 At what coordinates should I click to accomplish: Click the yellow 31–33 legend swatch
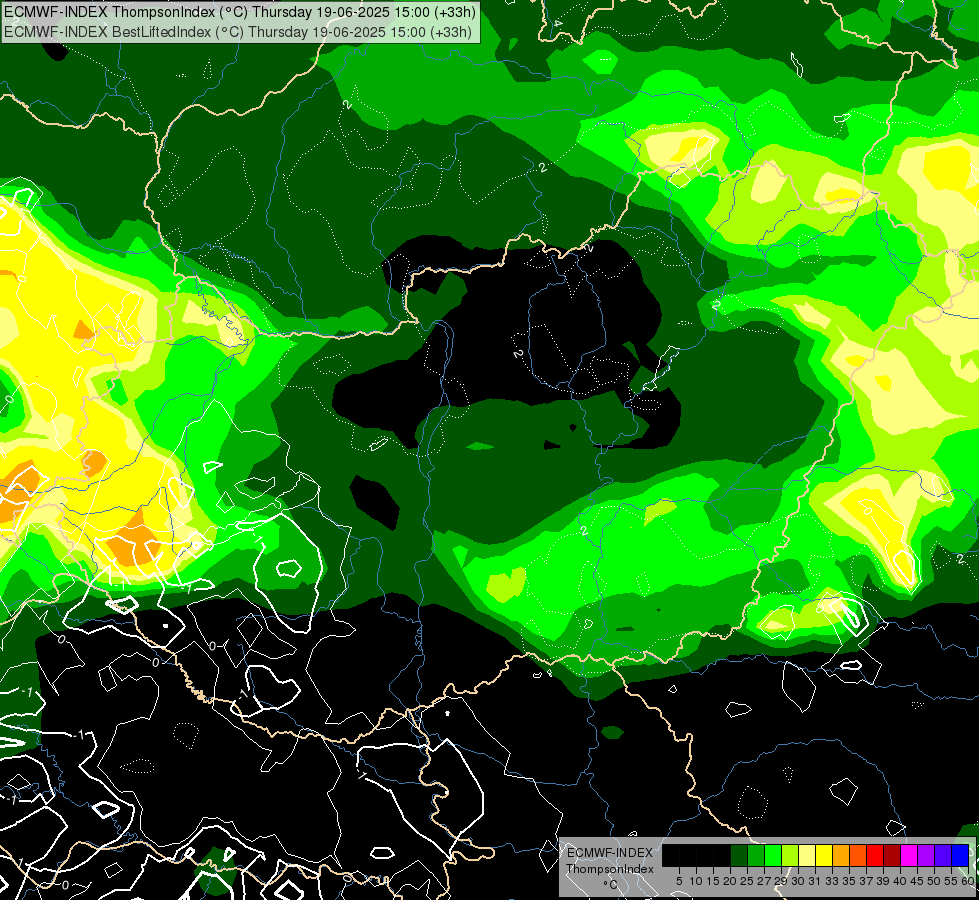[x=824, y=855]
